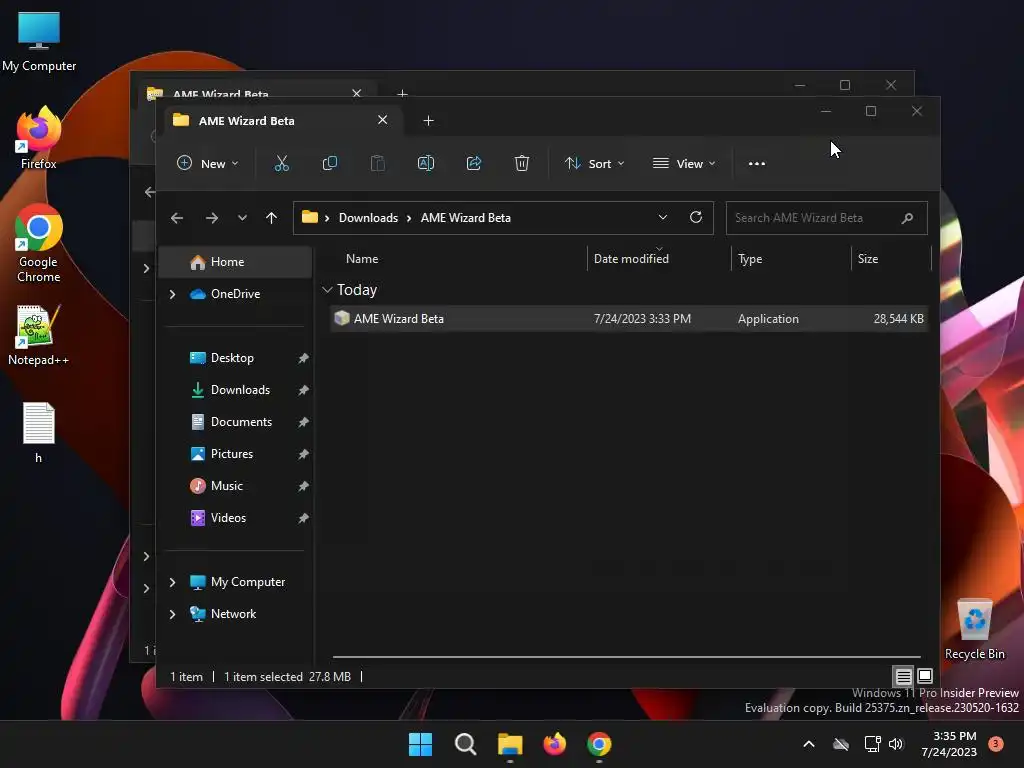Open the Sort dropdown
The height and width of the screenshot is (768, 1024).
594,163
